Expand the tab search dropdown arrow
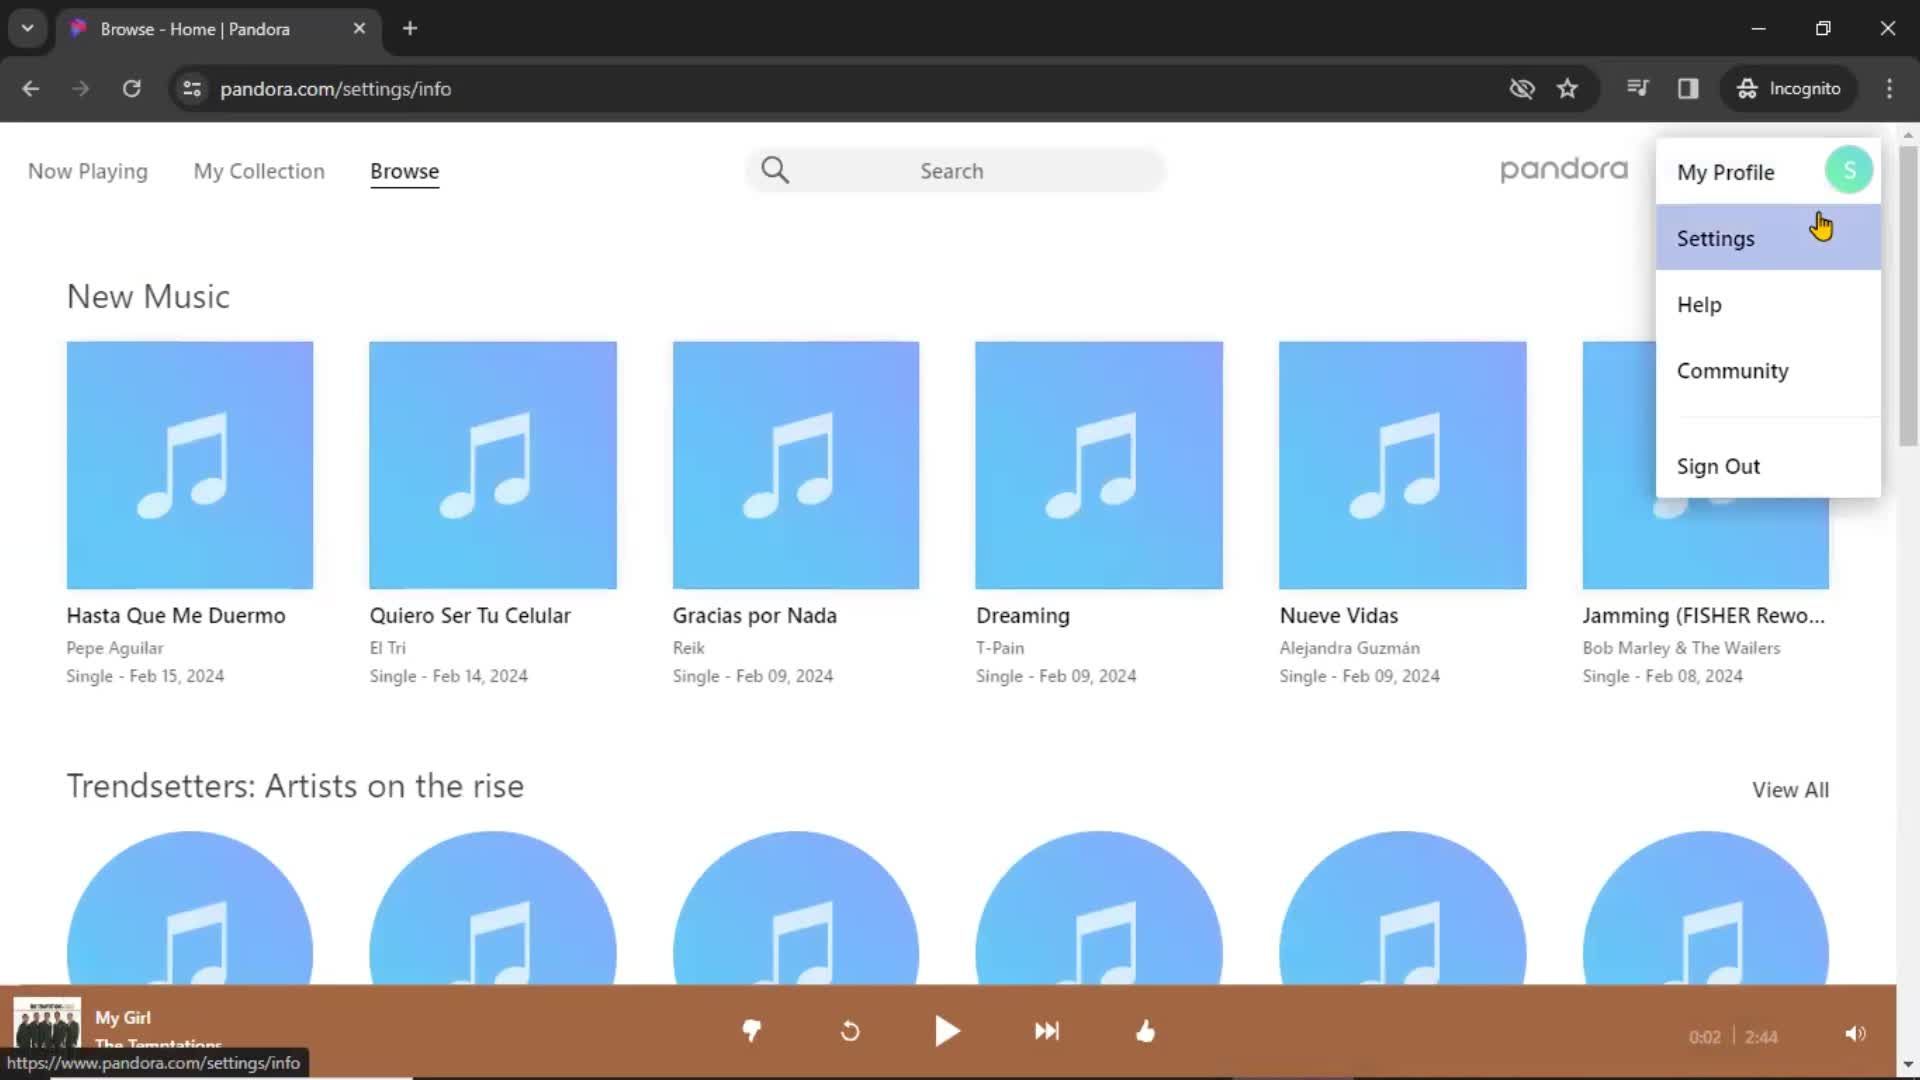This screenshot has height=1080, width=1920. point(27,28)
